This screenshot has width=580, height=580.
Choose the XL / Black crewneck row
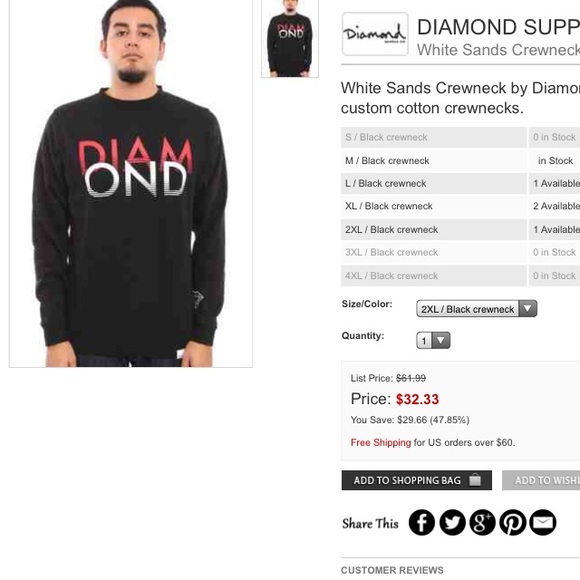(460, 206)
